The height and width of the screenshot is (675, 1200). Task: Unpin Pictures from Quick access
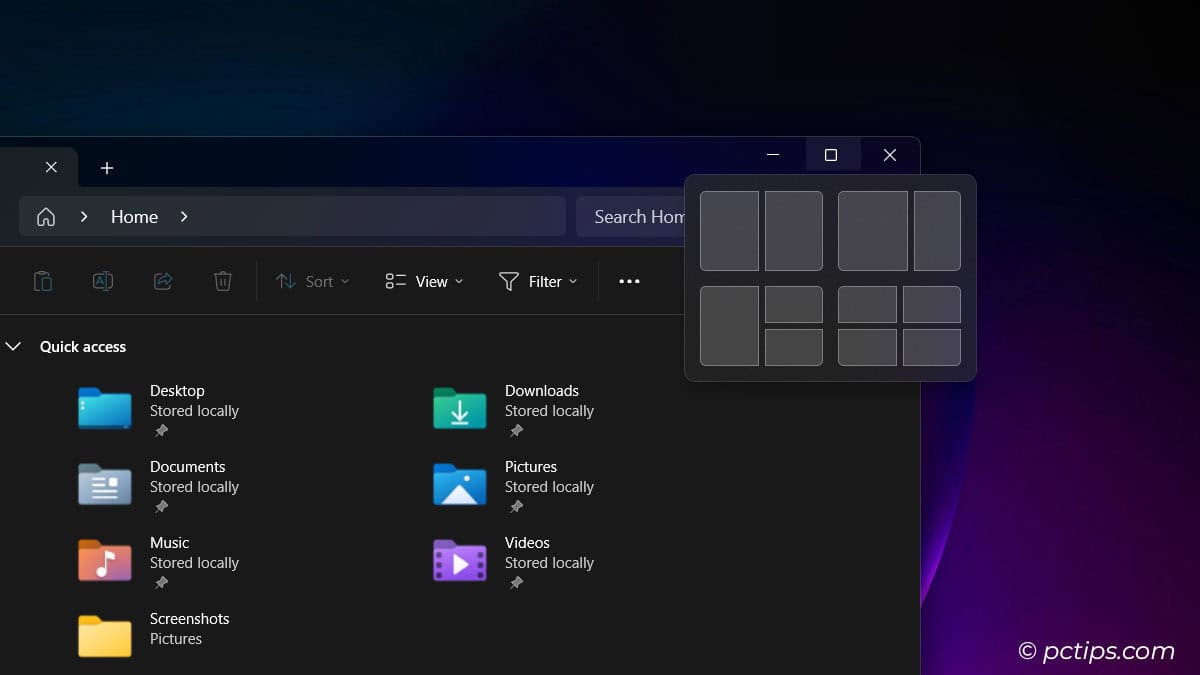point(516,506)
